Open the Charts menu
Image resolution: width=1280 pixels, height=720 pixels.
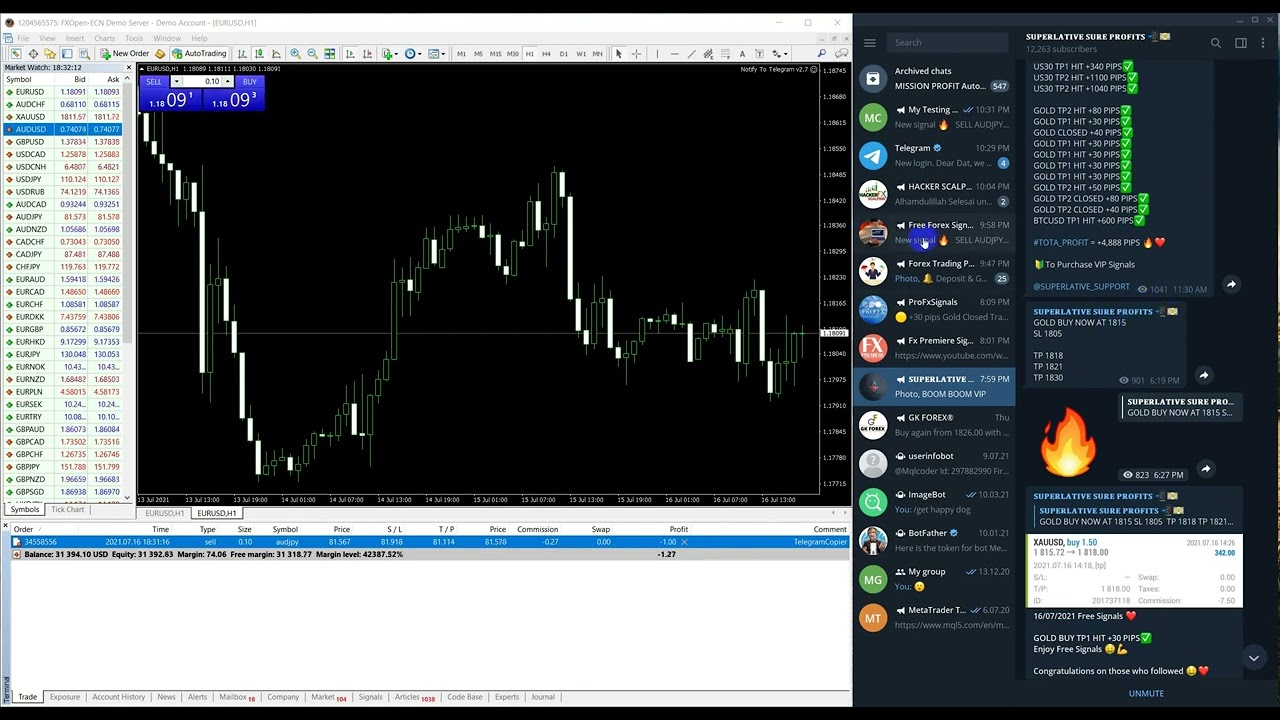click(x=105, y=38)
